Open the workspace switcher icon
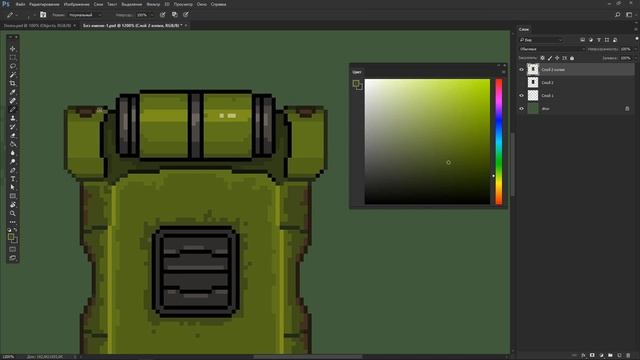Viewport: 640px width, 360px height. (x=629, y=15)
